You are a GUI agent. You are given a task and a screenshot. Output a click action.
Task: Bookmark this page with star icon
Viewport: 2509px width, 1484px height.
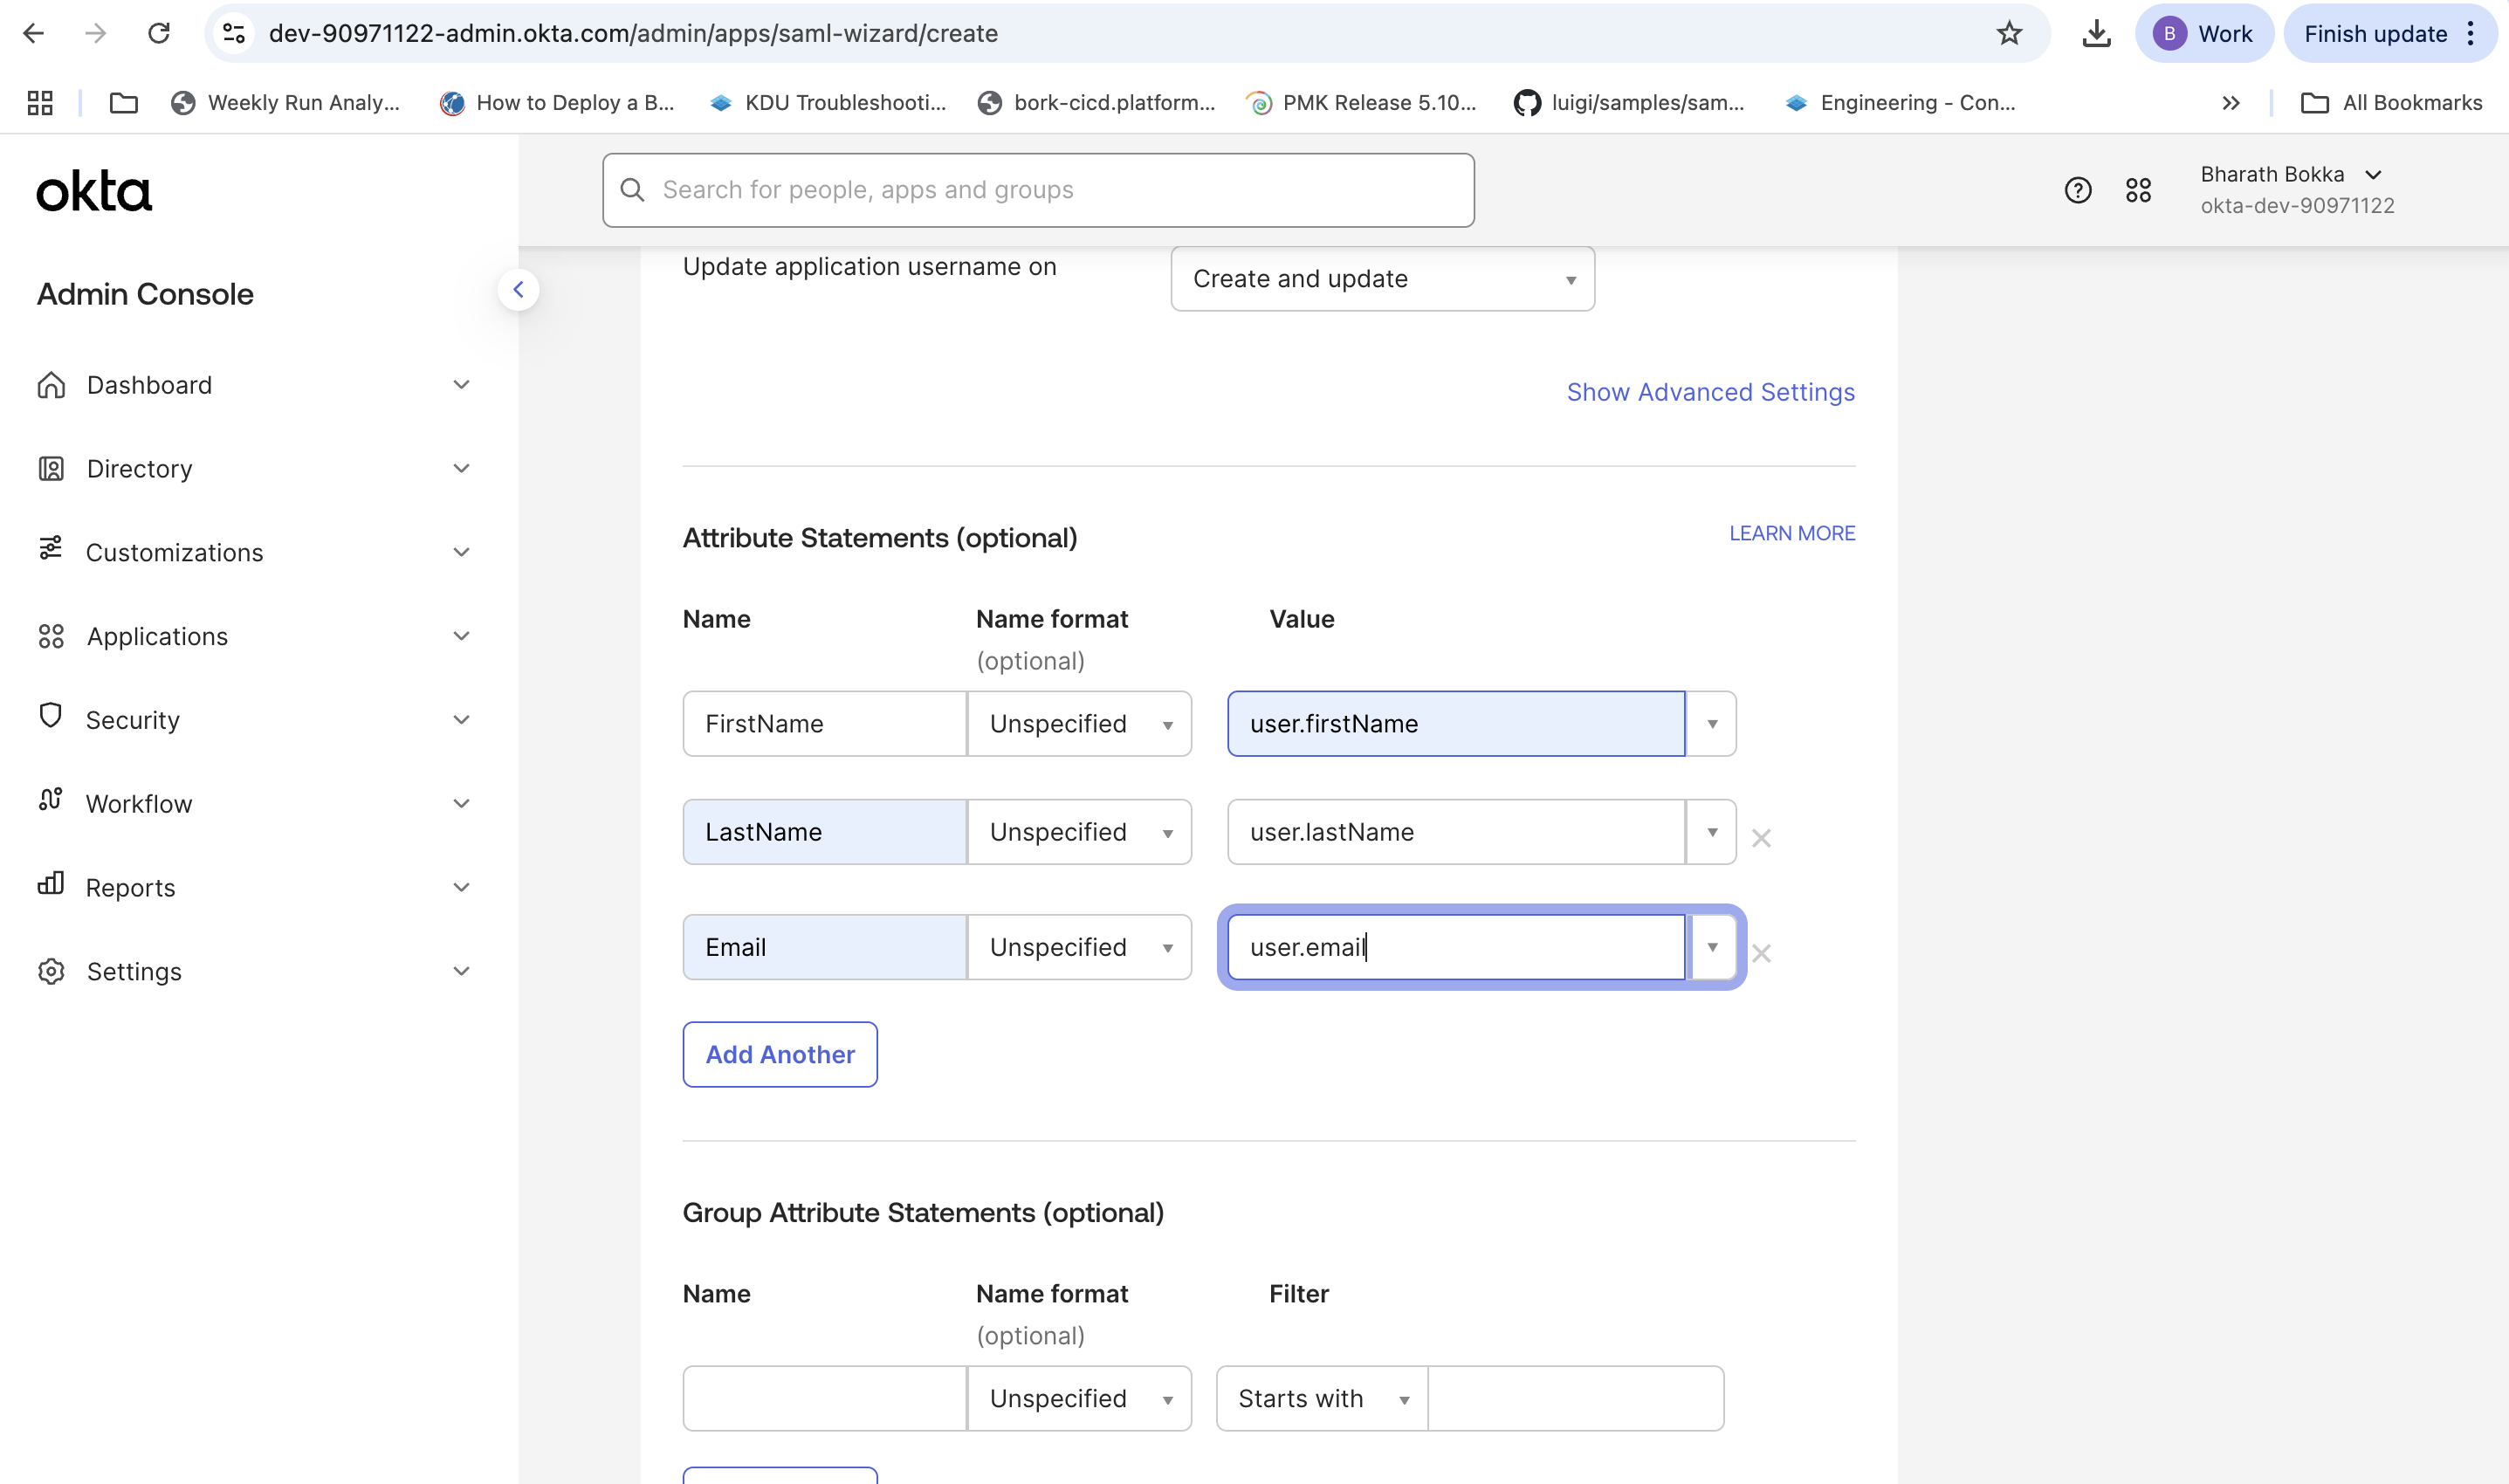tap(2009, 33)
